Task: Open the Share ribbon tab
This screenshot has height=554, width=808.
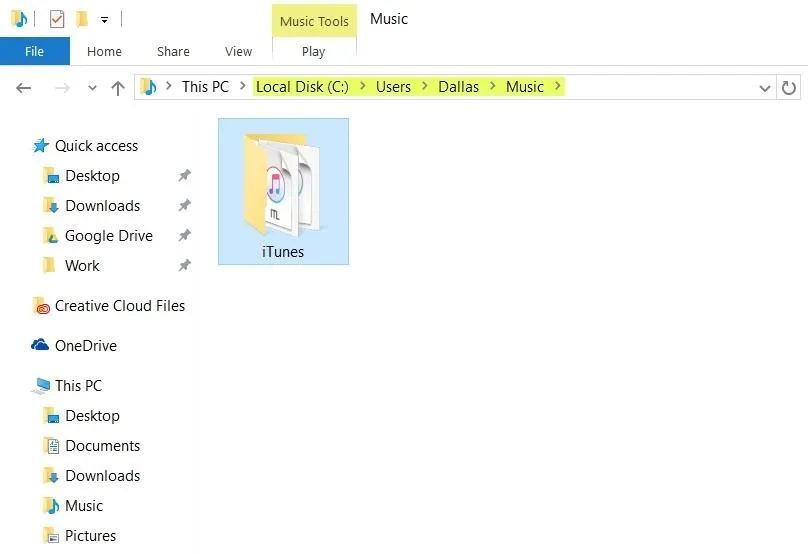Action: pos(173,52)
